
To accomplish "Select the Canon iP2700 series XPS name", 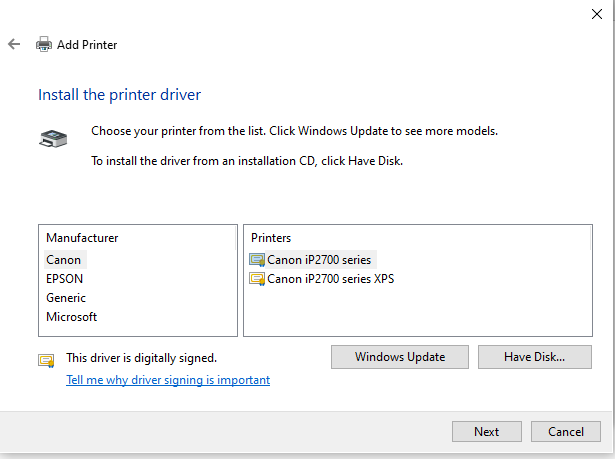I will [x=331, y=279].
